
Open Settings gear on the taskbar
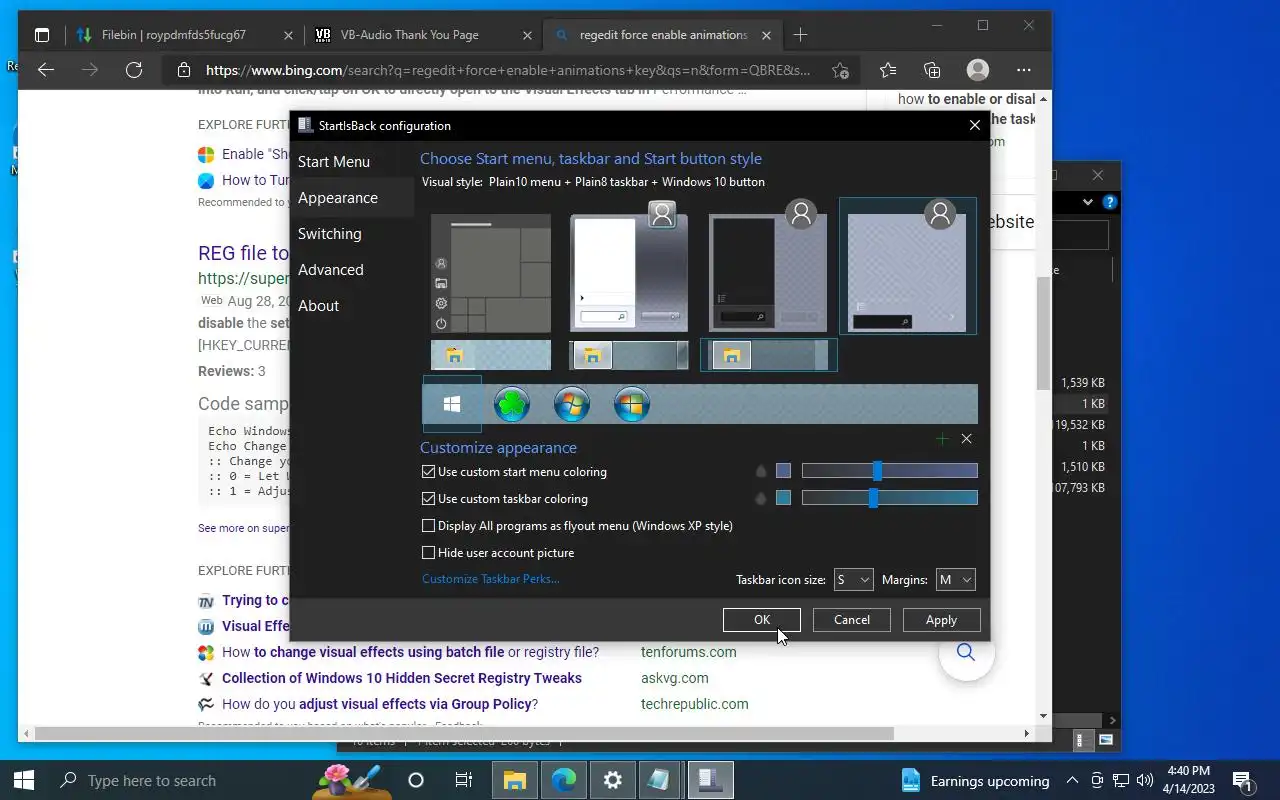613,780
